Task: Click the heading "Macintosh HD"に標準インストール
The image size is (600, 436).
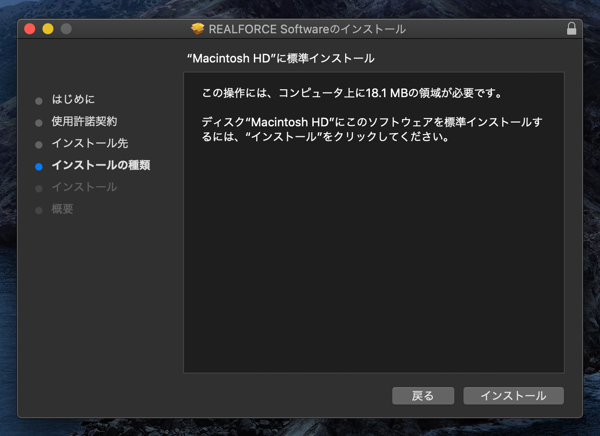Action: (x=280, y=59)
